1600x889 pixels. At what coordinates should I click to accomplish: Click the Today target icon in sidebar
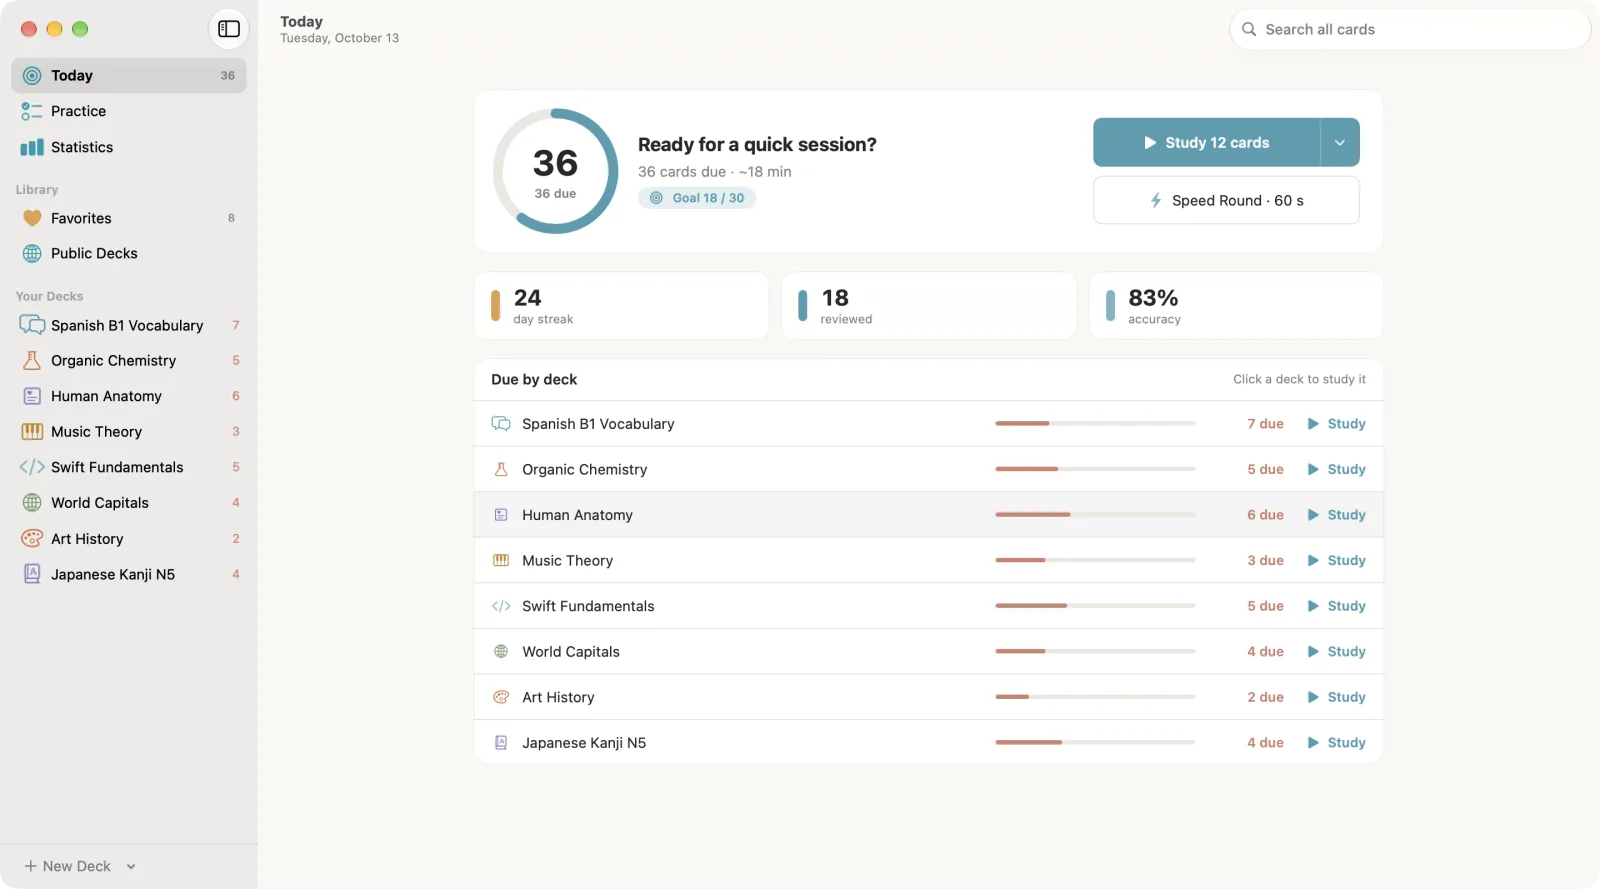click(32, 76)
